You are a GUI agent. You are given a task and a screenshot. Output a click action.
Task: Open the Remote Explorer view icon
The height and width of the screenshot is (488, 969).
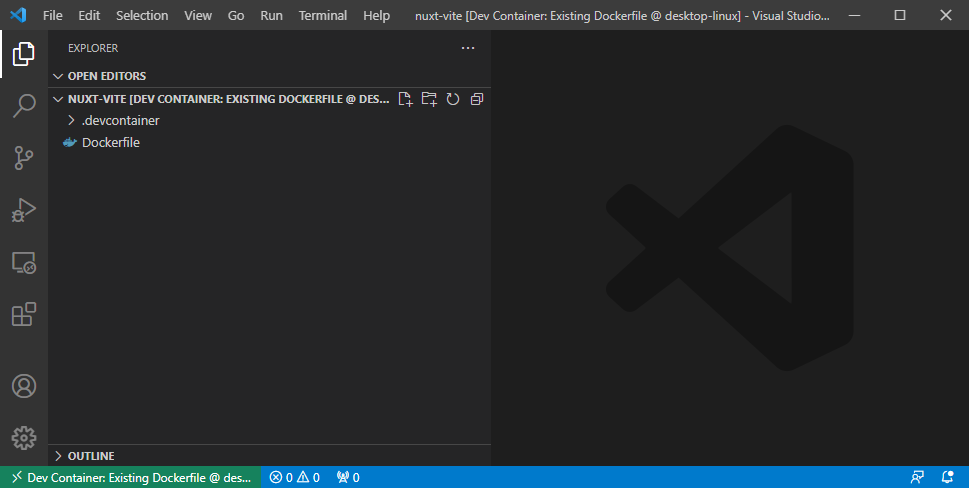[x=23, y=263]
